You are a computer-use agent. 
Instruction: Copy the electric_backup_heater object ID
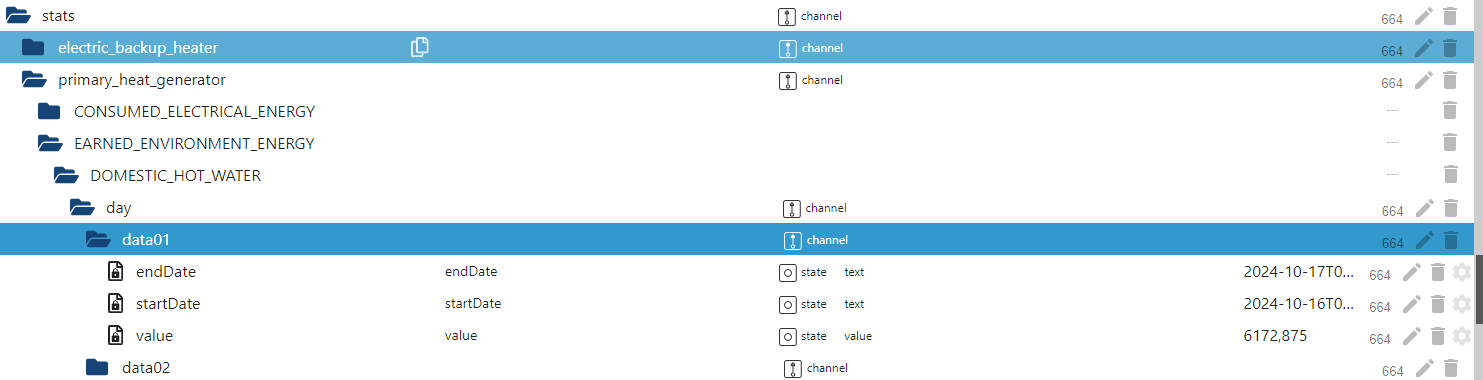click(x=420, y=47)
